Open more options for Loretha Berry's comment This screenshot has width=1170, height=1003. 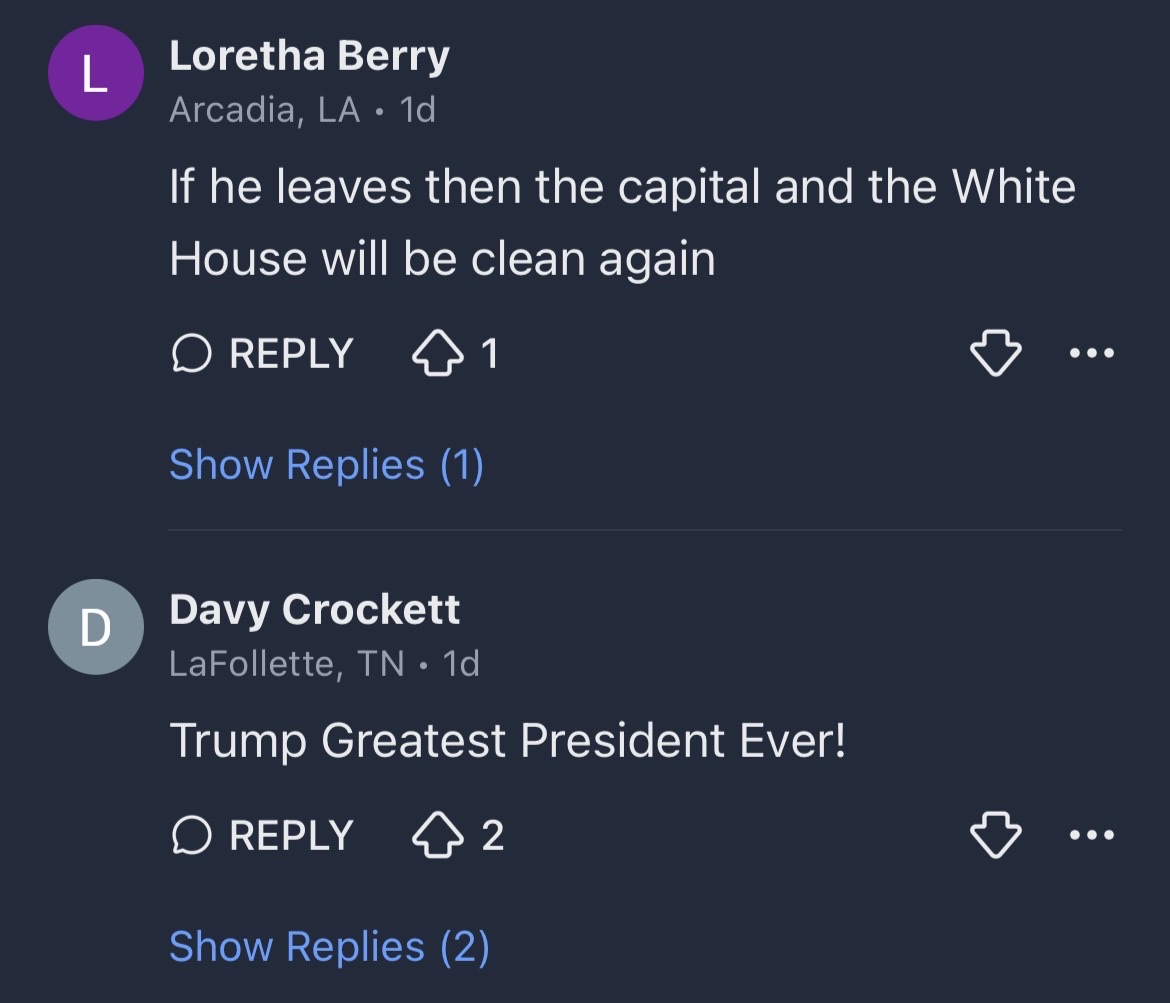pyautogui.click(x=1092, y=353)
